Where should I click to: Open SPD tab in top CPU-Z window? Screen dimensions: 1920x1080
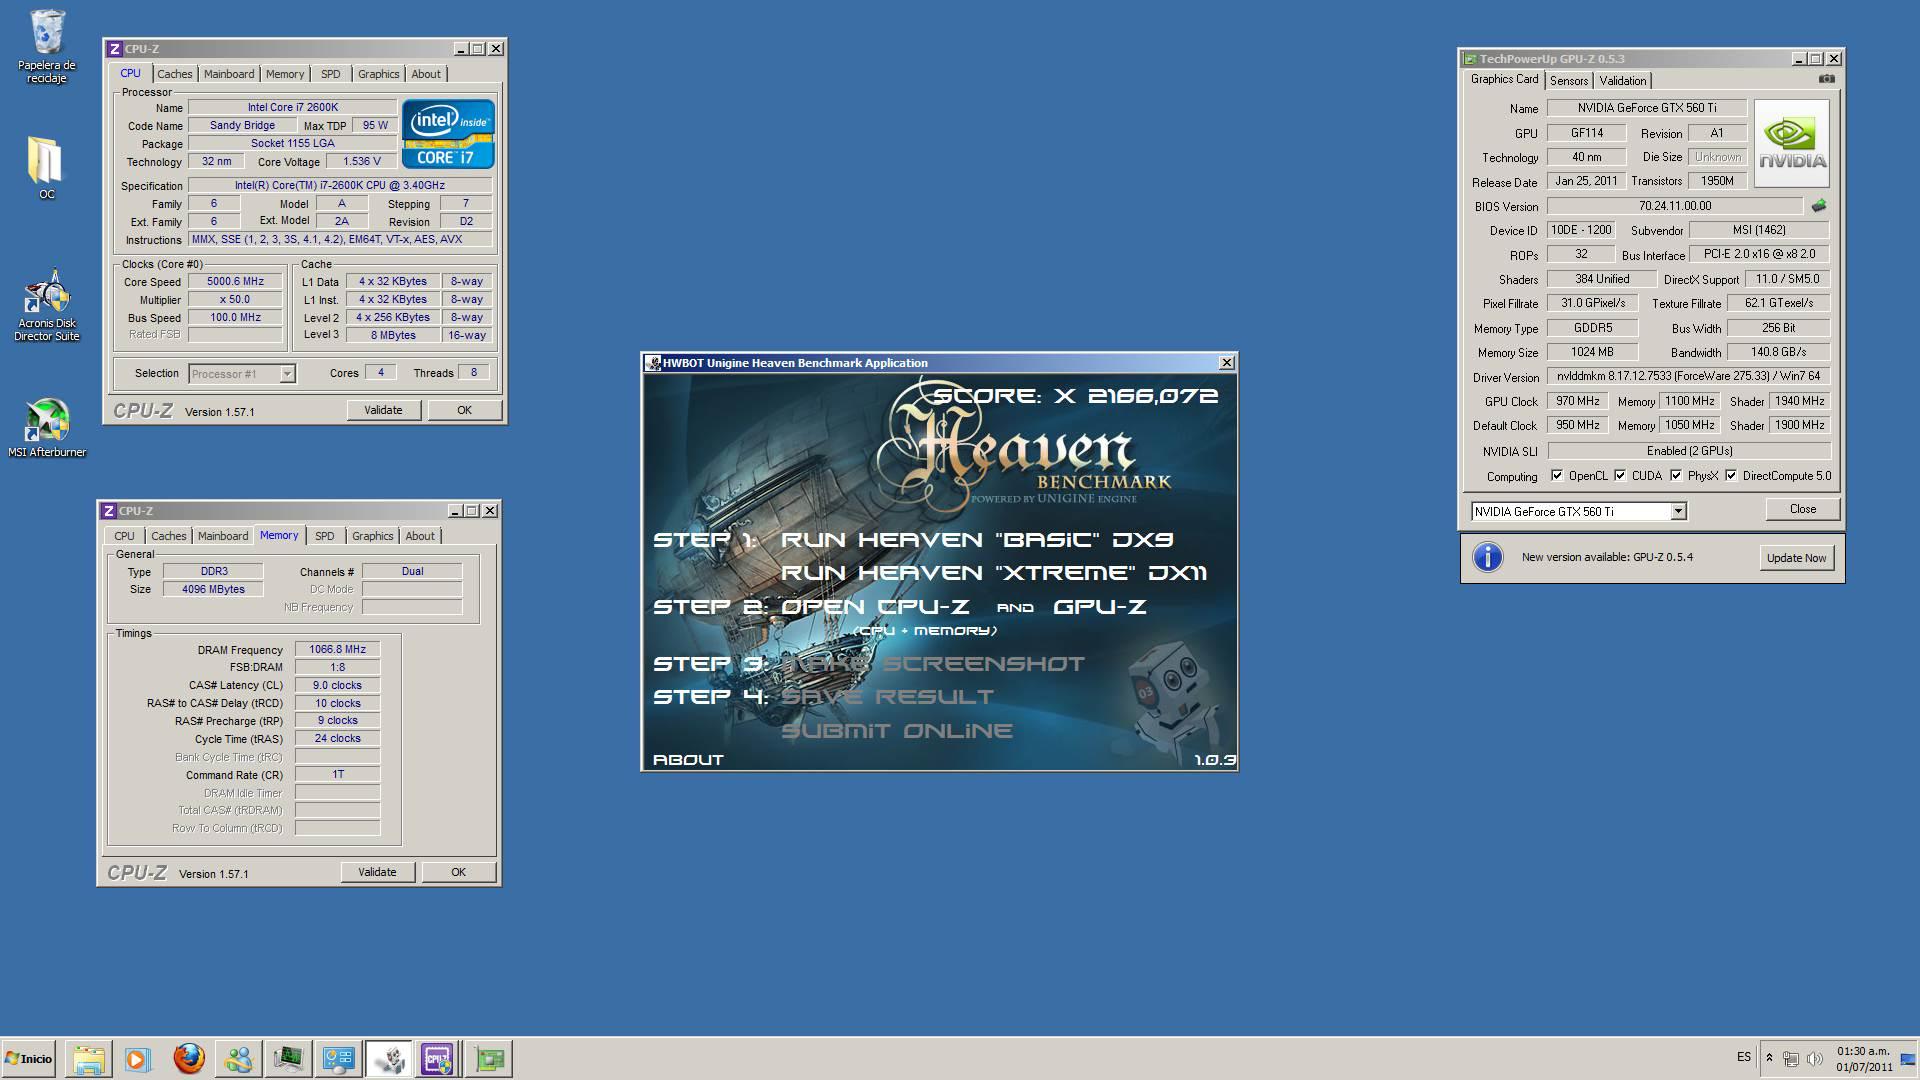pyautogui.click(x=331, y=74)
